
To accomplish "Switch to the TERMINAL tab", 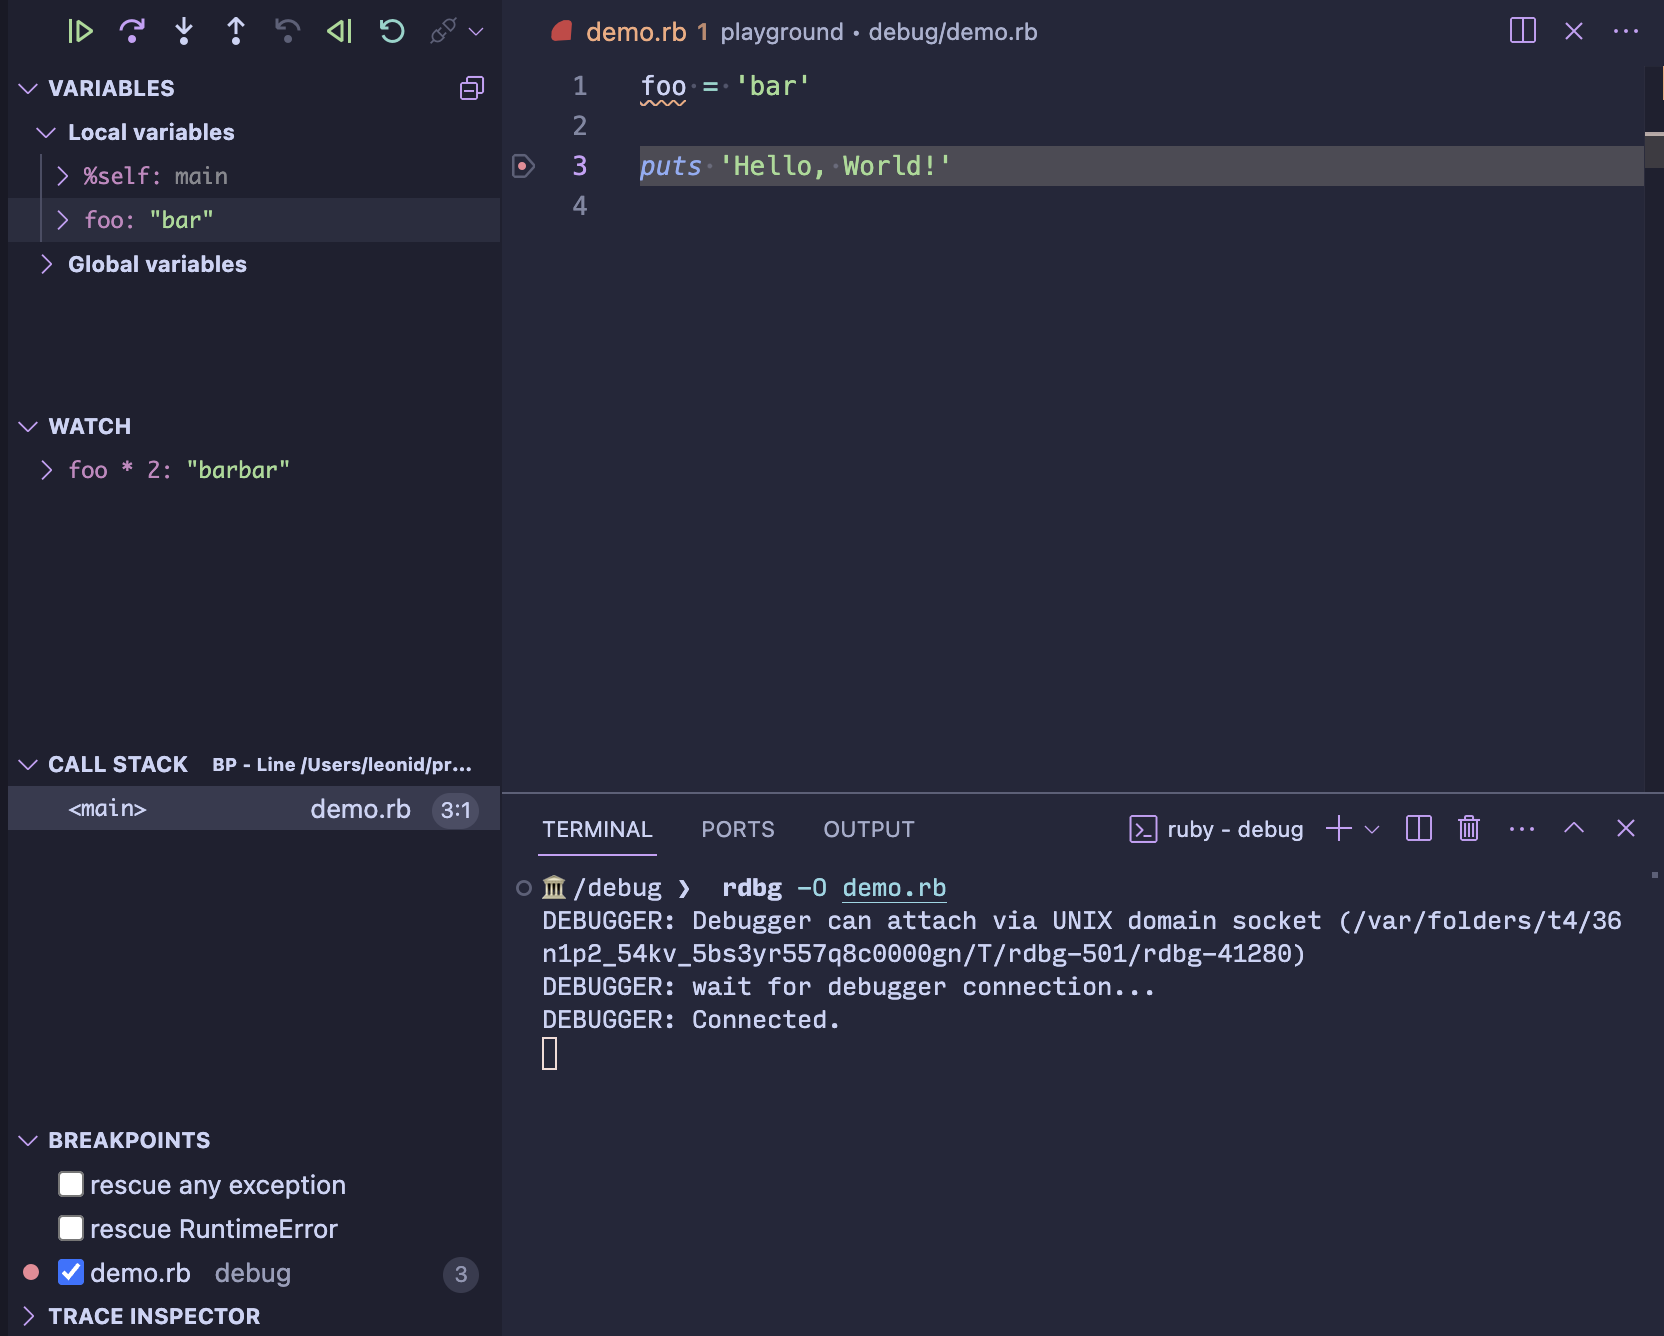I will [597, 829].
